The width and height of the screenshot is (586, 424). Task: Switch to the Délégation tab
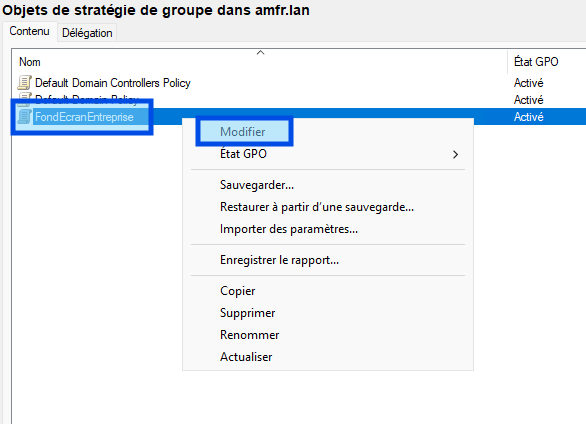point(87,33)
